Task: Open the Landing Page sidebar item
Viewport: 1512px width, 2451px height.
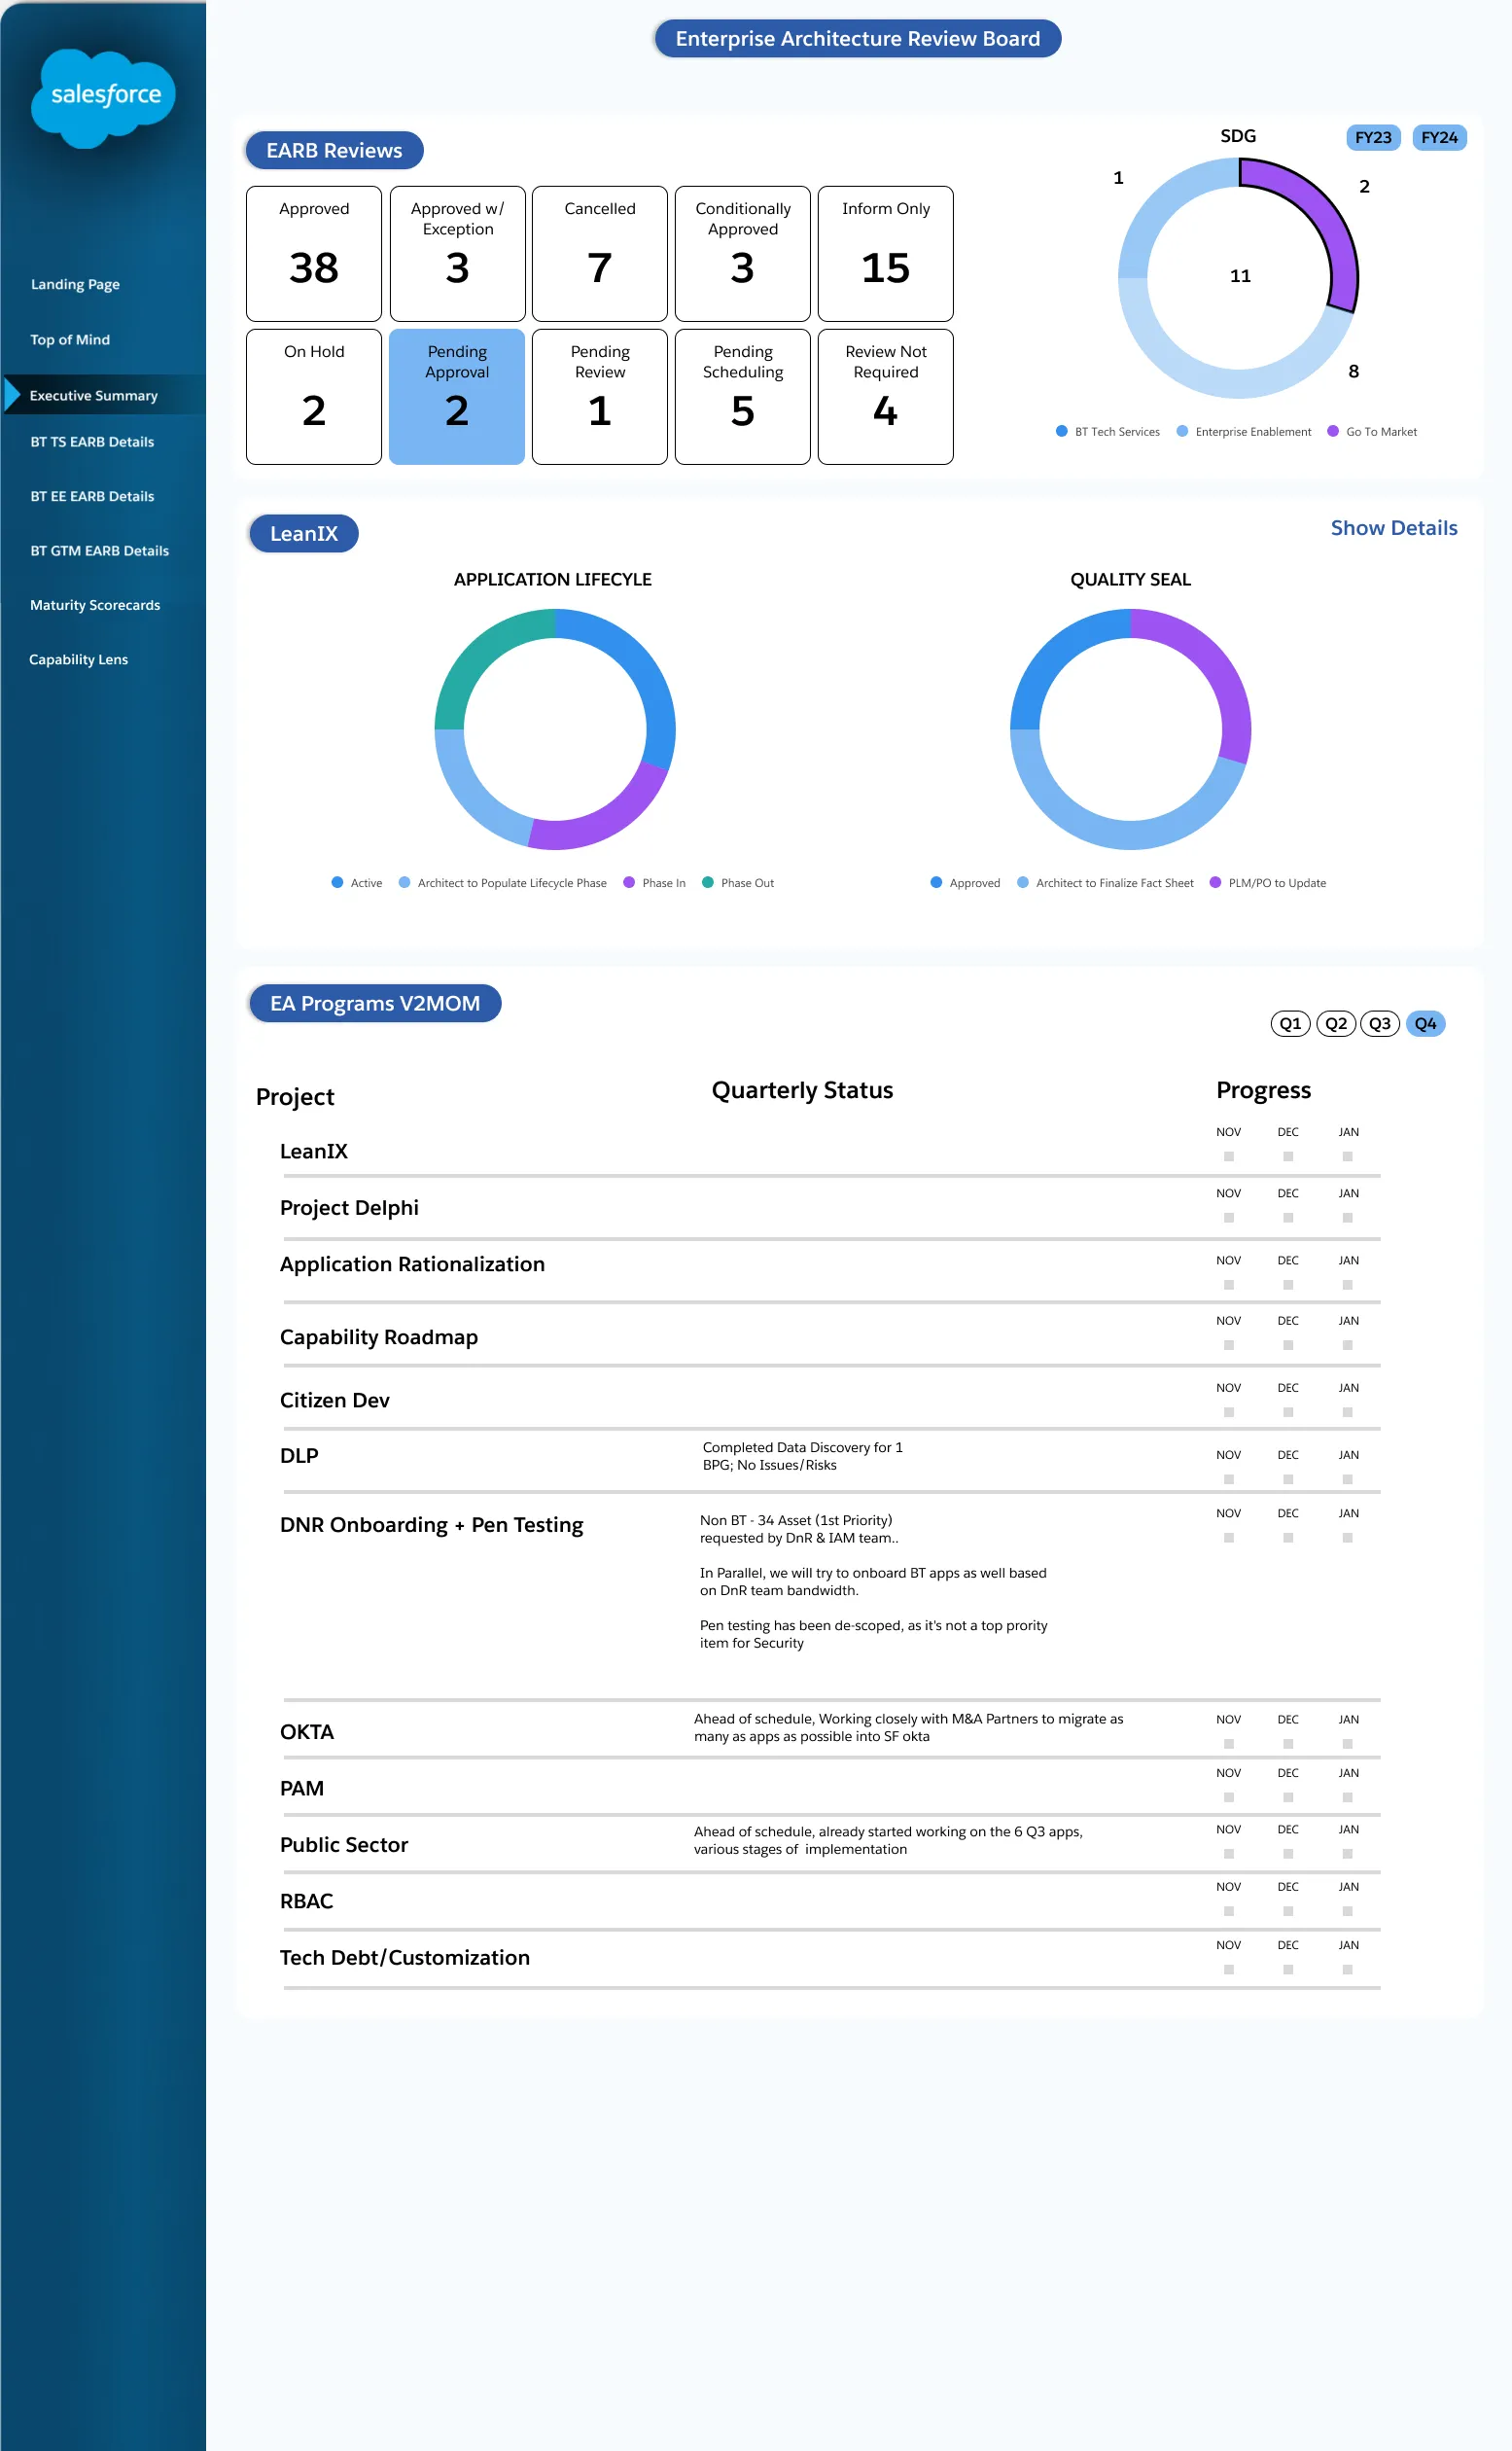Action: [75, 284]
